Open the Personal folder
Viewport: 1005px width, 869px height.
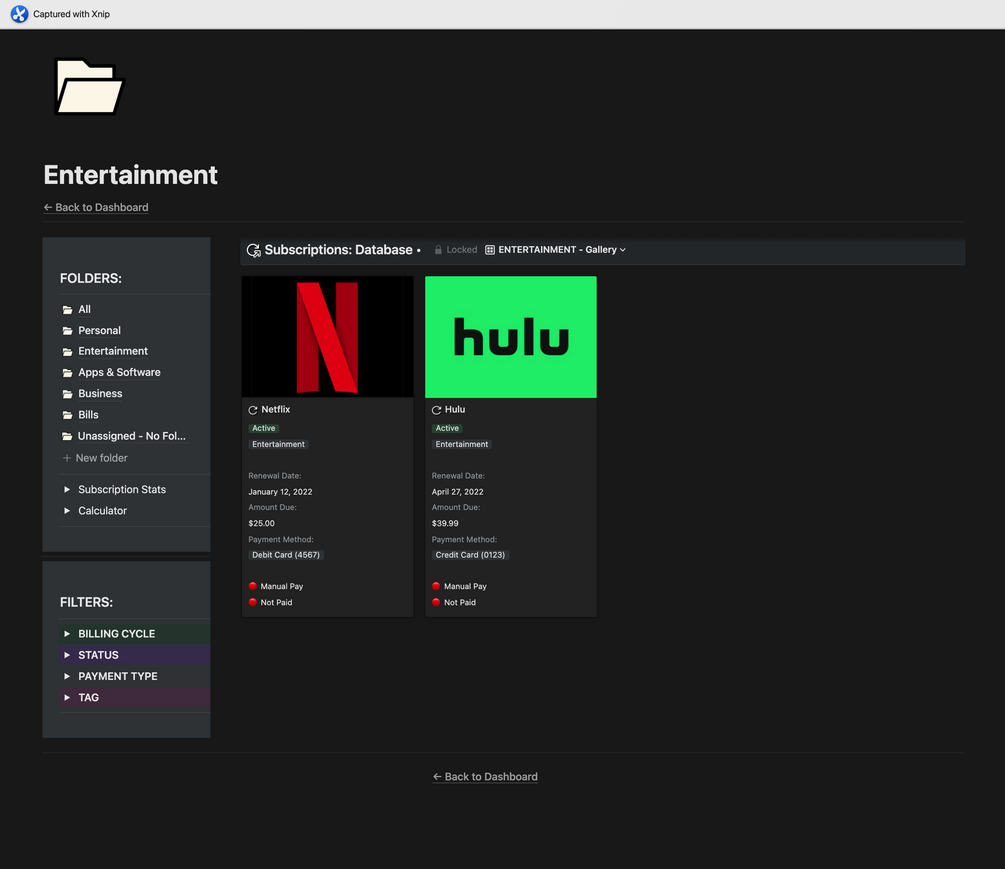(99, 331)
